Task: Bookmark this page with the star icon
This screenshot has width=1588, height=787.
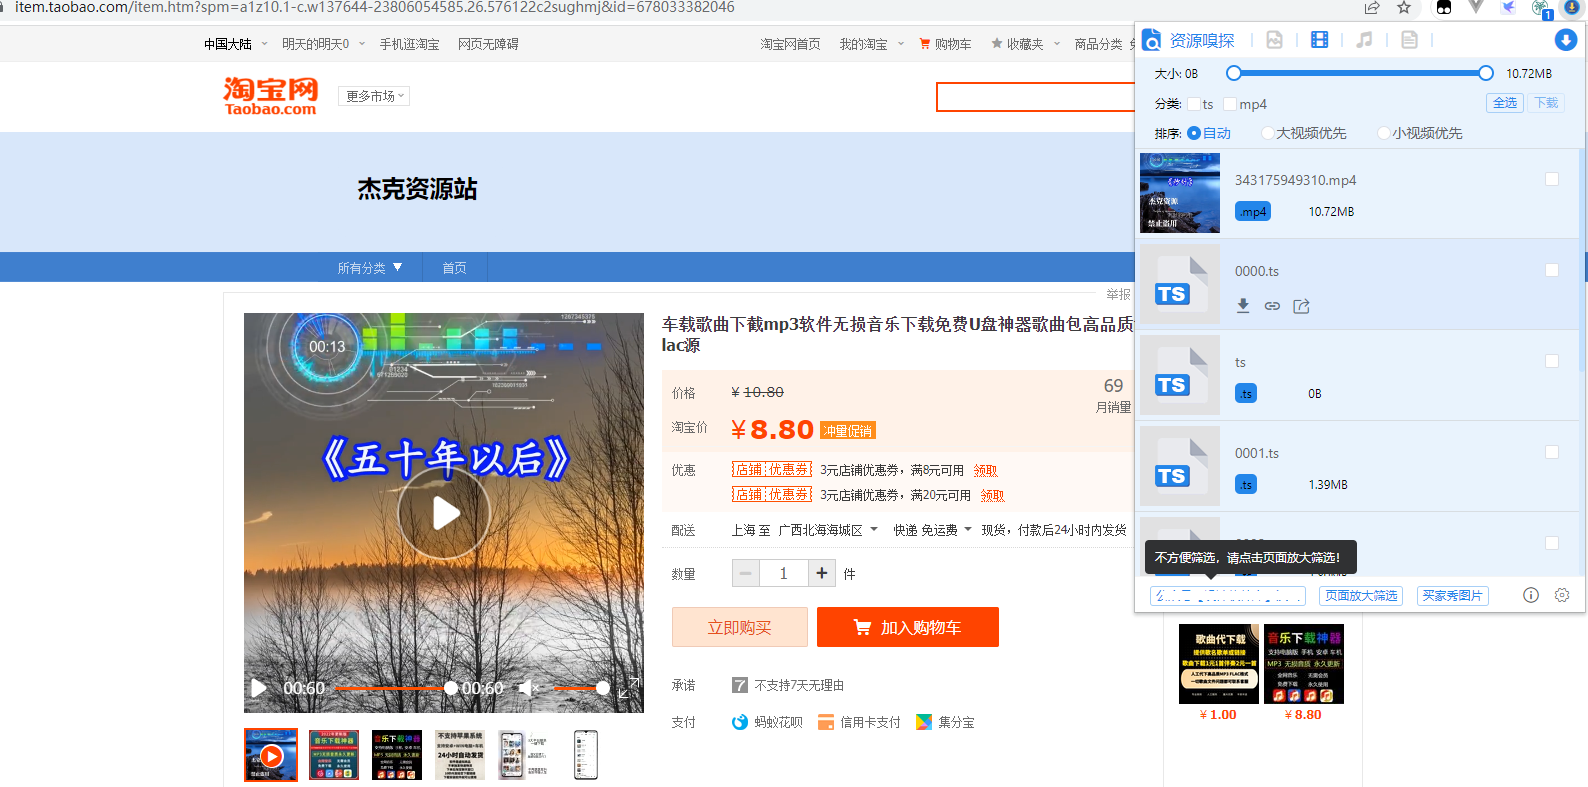Action: 1404,8
